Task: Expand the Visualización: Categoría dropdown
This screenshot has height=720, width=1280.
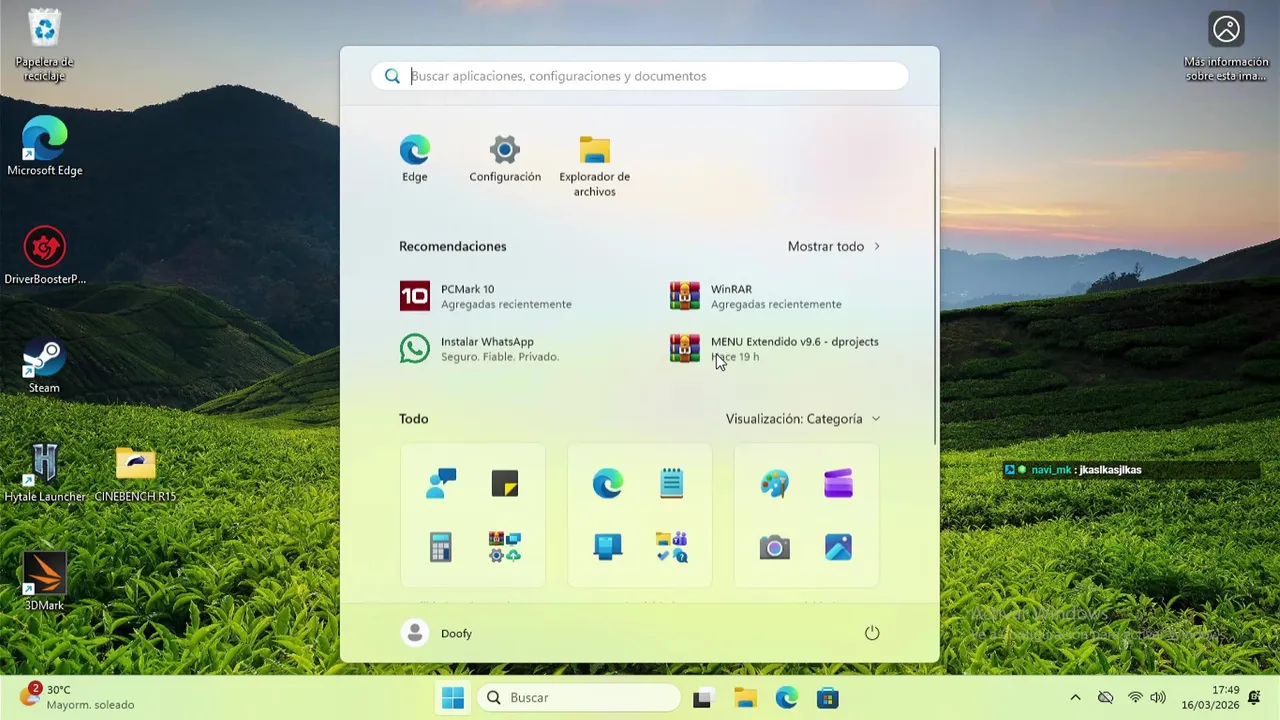Action: 803,419
